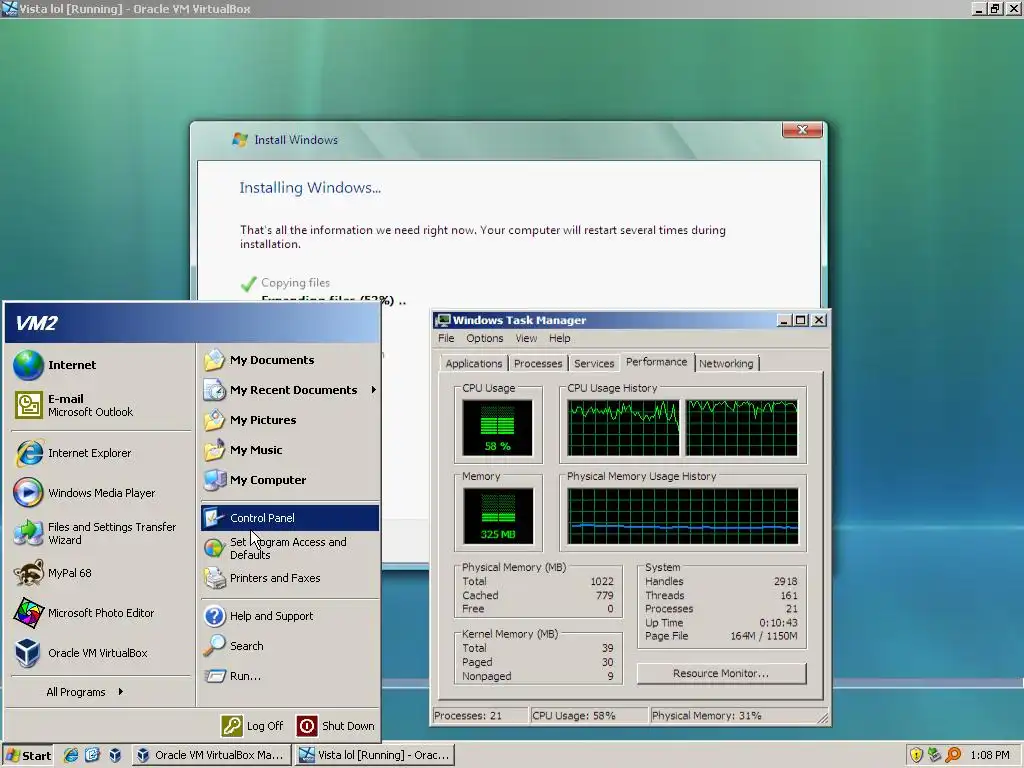Viewport: 1024px width, 768px height.
Task: Switch to the Services tab
Action: [594, 364]
